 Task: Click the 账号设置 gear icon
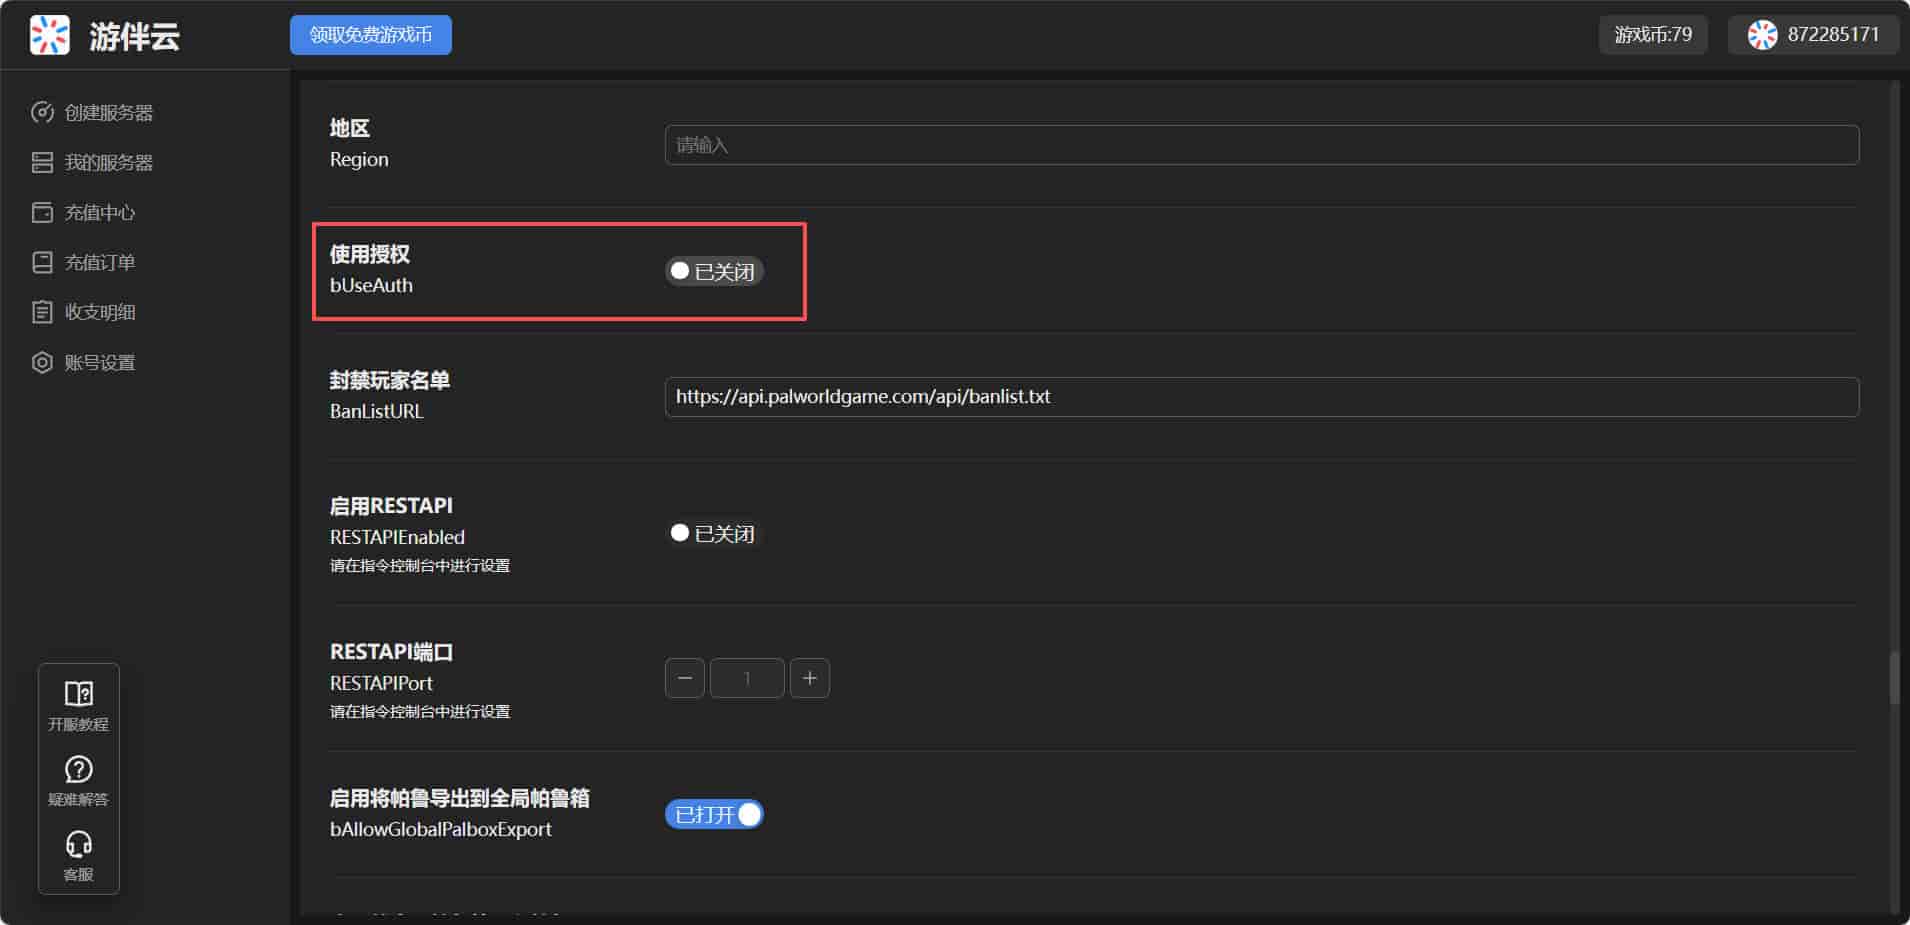click(x=42, y=362)
